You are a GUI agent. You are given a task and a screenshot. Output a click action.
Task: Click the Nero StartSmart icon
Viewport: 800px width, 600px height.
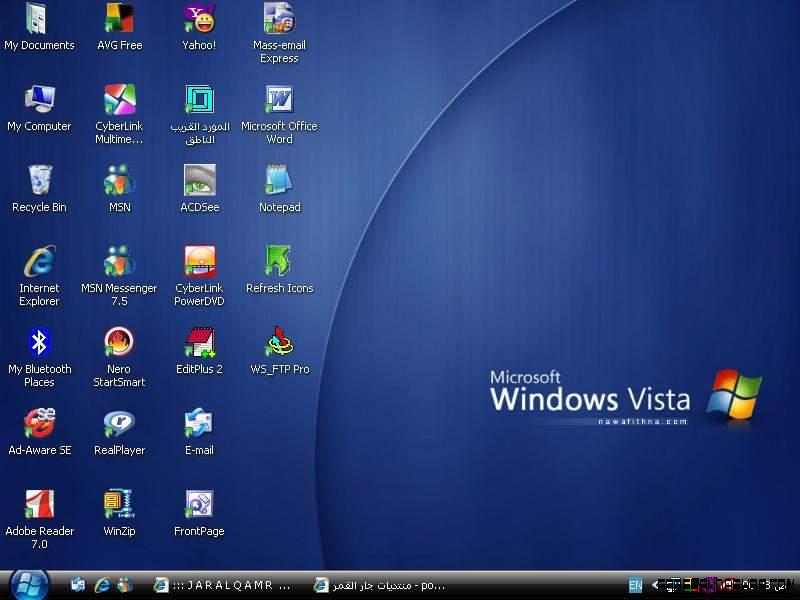pyautogui.click(x=119, y=343)
